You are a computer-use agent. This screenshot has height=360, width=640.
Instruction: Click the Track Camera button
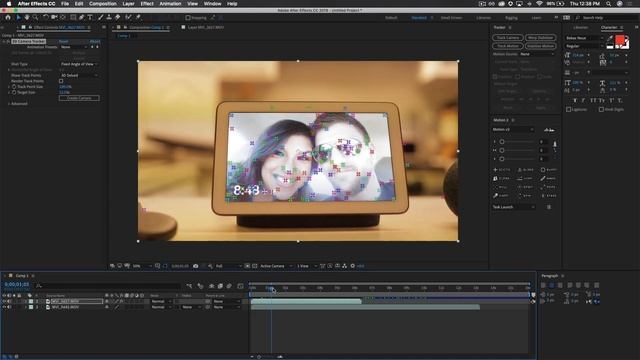pyautogui.click(x=508, y=38)
